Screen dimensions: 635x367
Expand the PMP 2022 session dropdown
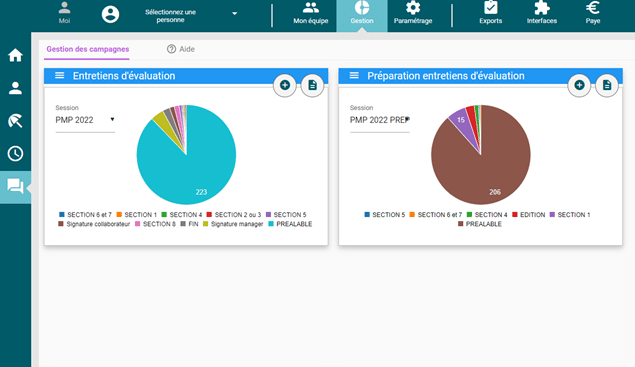[x=85, y=120]
